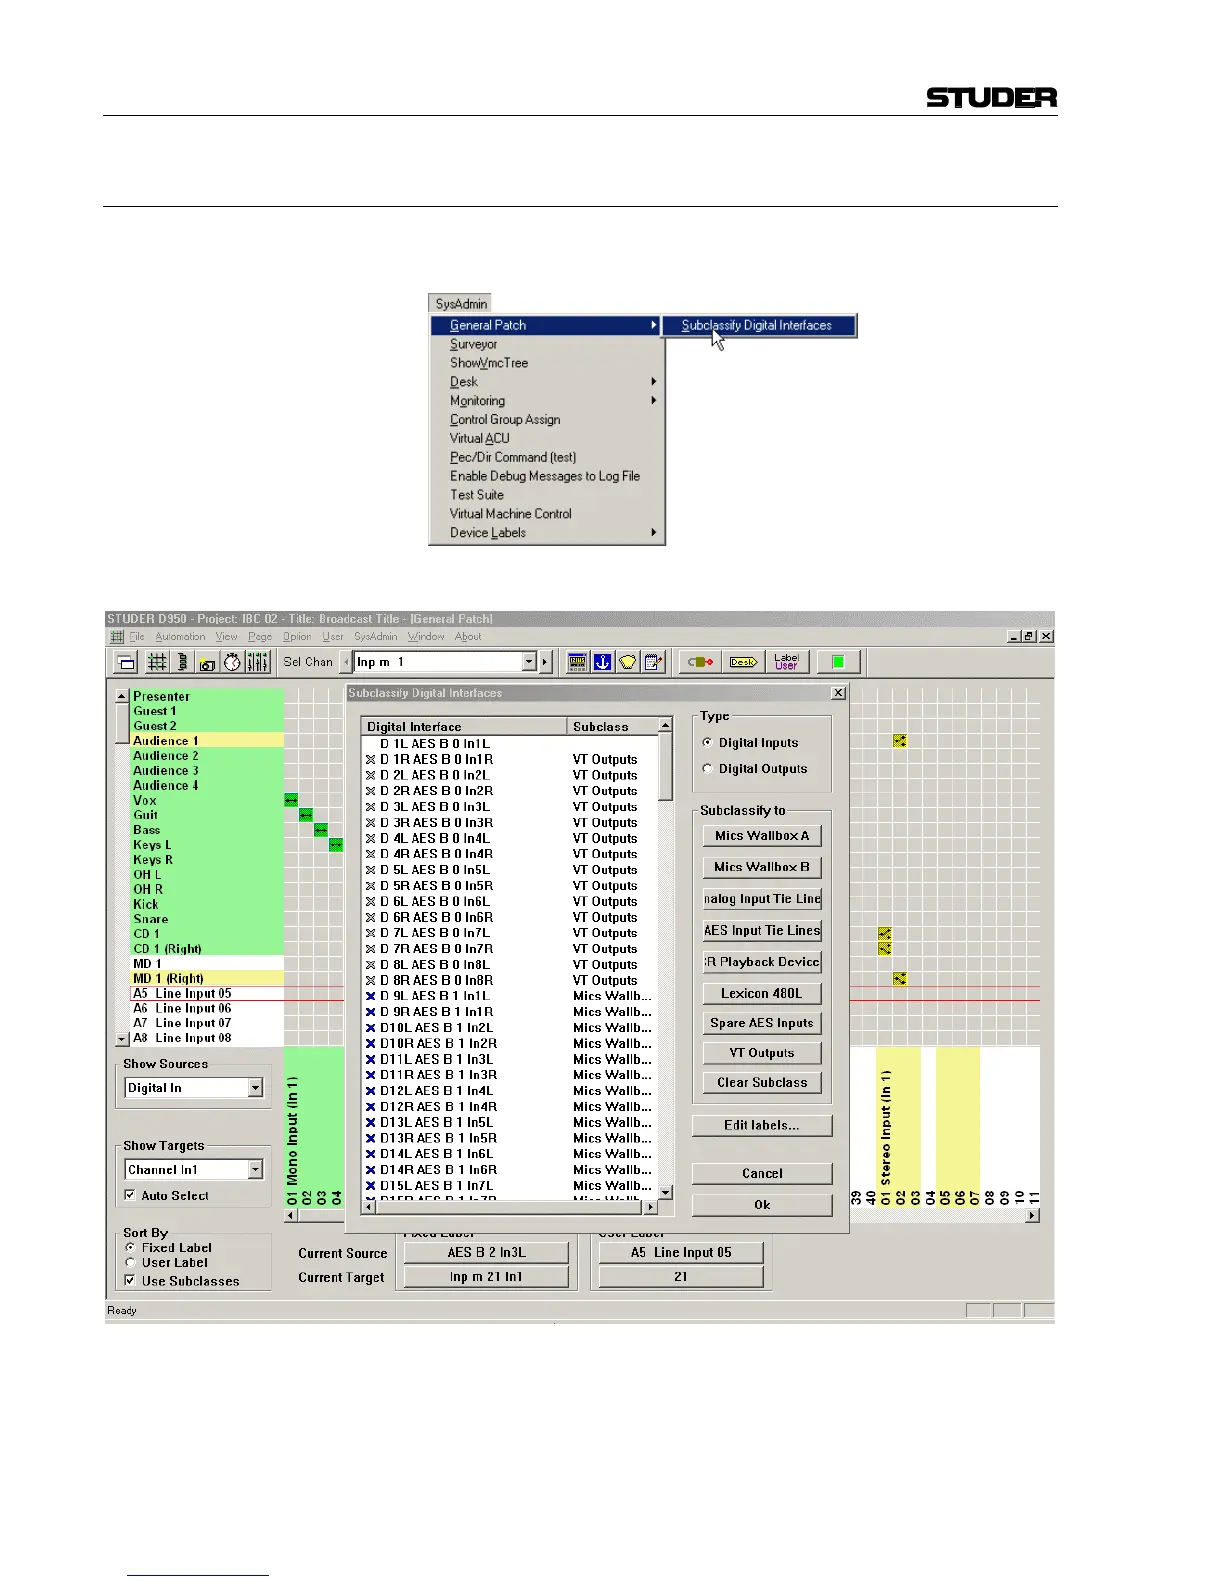Click scroll-up arrow of source list
The height and width of the screenshot is (1584, 1224).
(x=122, y=696)
